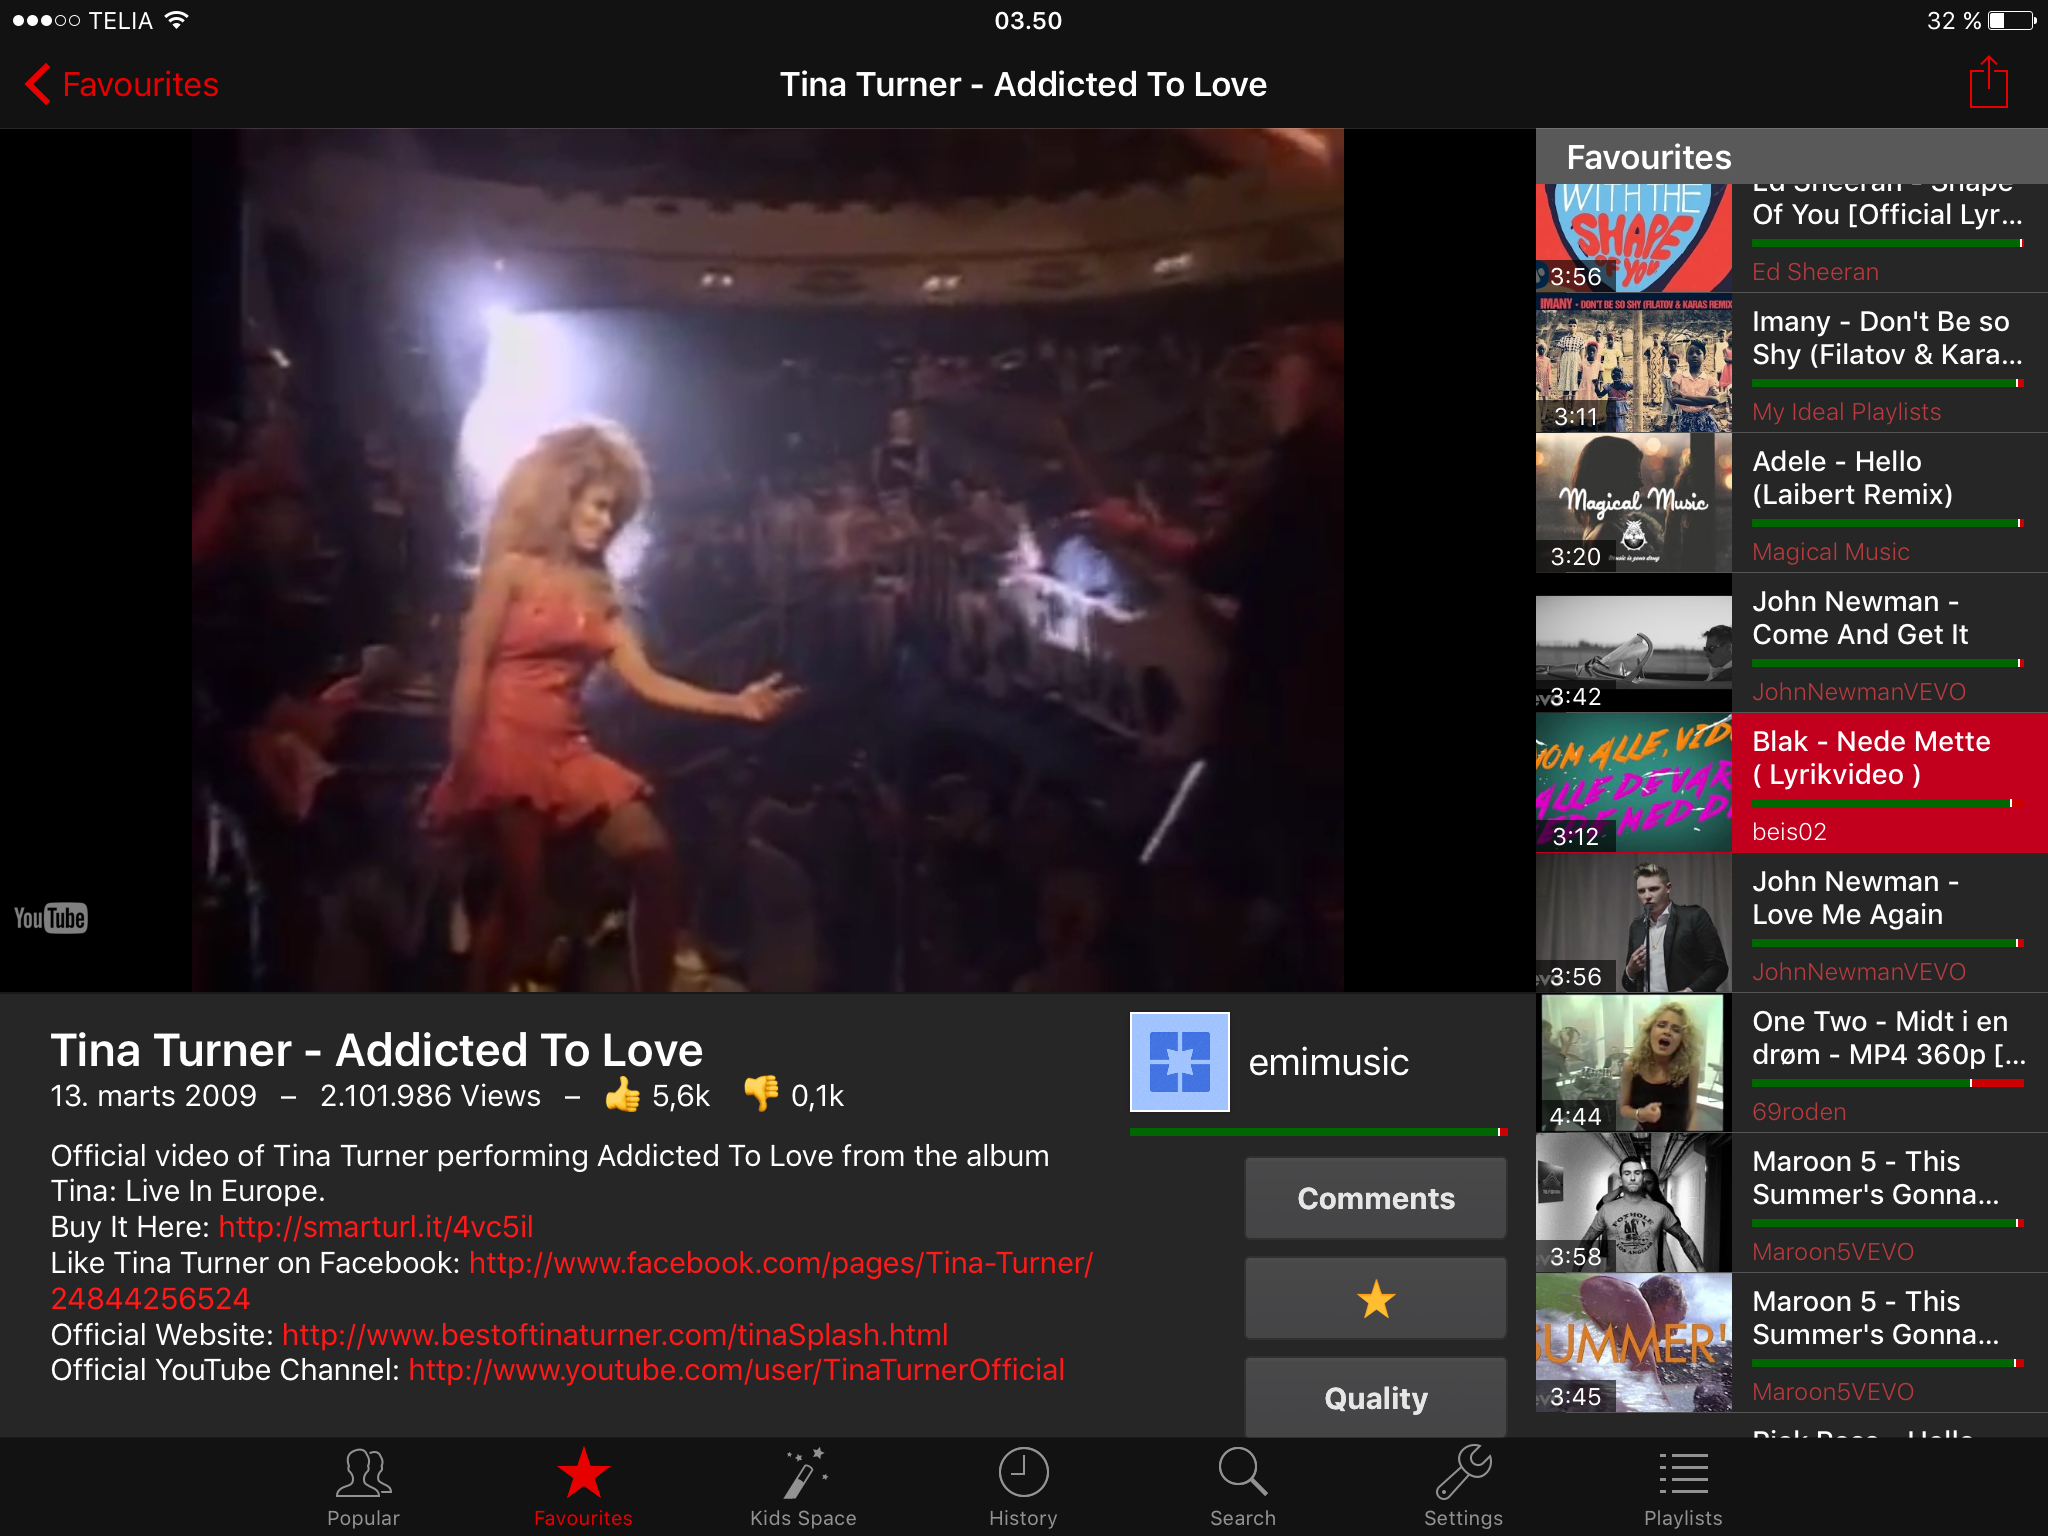Switch to the Favourites tab
2048x1536 pixels.
coord(583,1488)
